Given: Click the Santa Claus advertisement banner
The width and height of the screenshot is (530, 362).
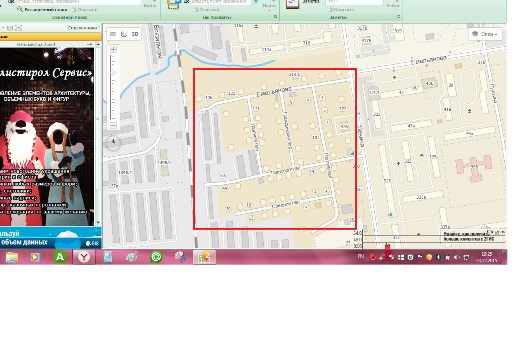Looking at the screenshot, I should tap(47, 137).
